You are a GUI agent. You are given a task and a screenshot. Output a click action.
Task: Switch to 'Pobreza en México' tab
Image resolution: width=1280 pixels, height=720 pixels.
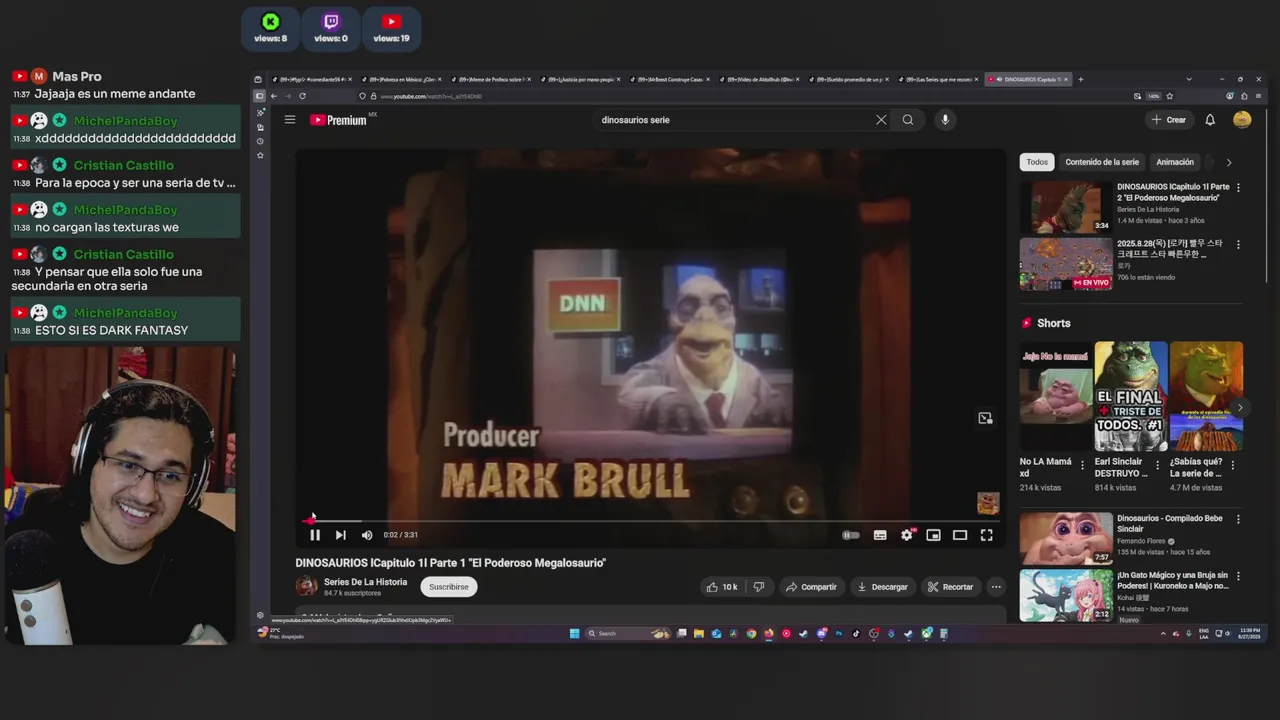click(400, 79)
